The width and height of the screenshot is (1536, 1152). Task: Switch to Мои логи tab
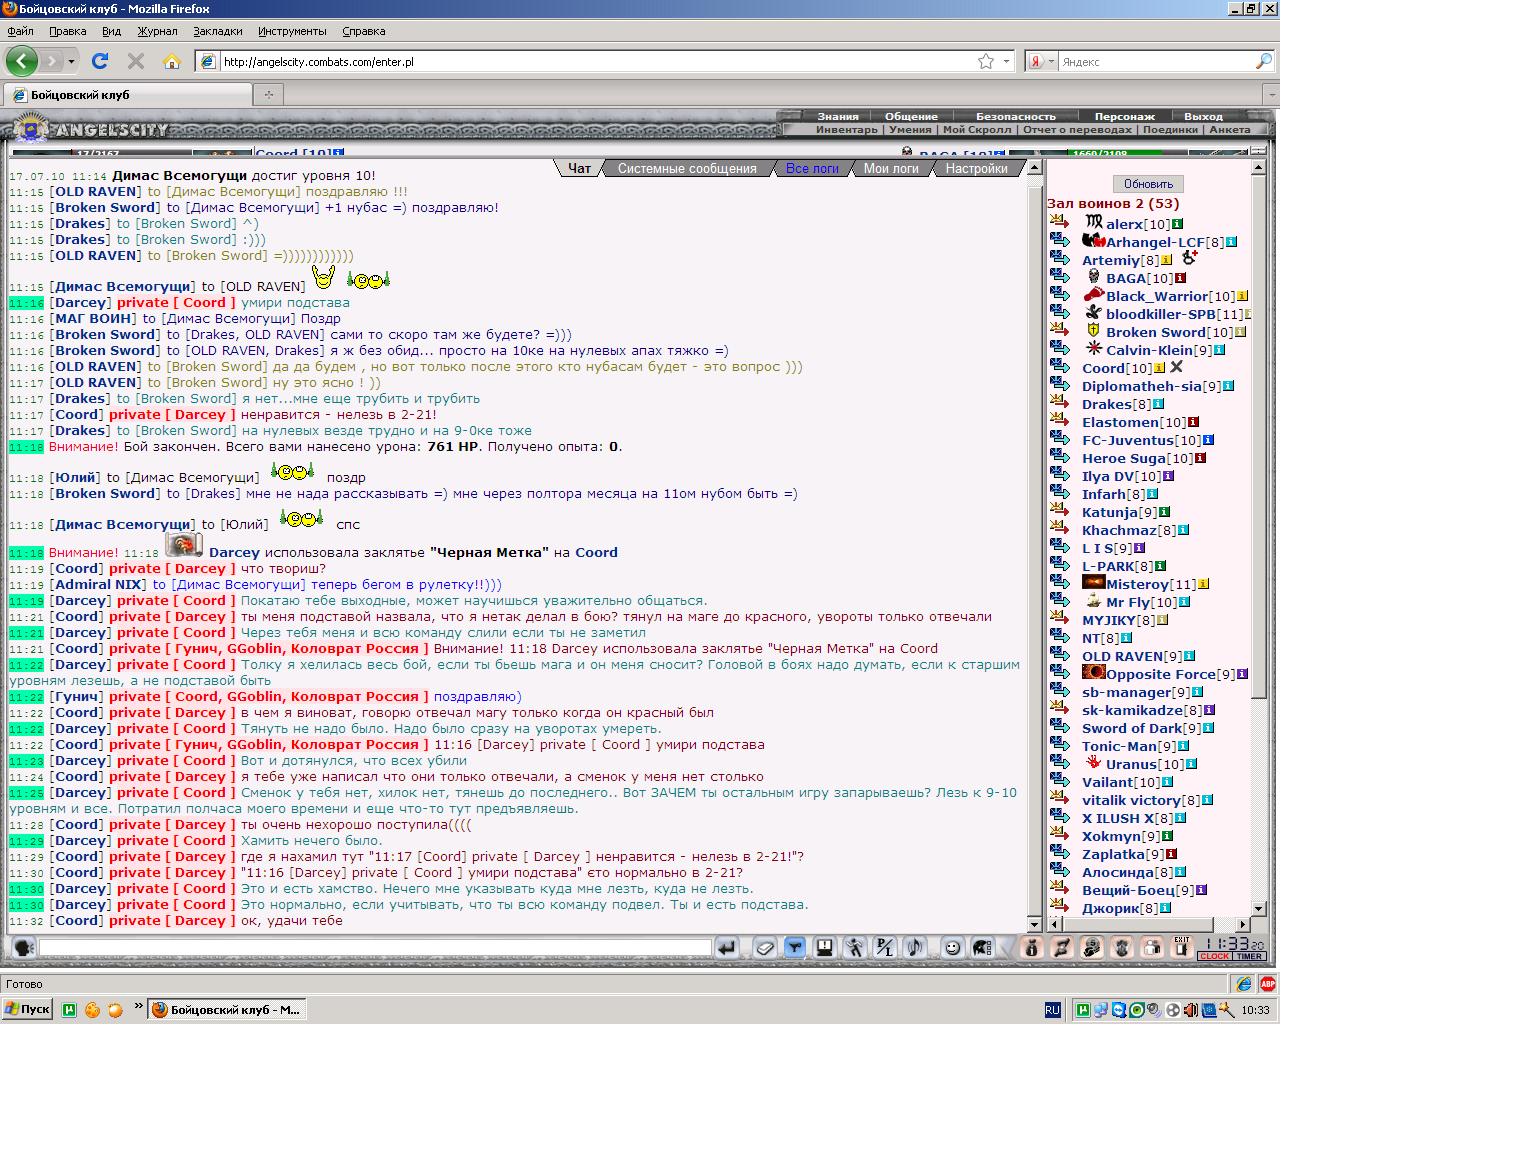pos(891,168)
